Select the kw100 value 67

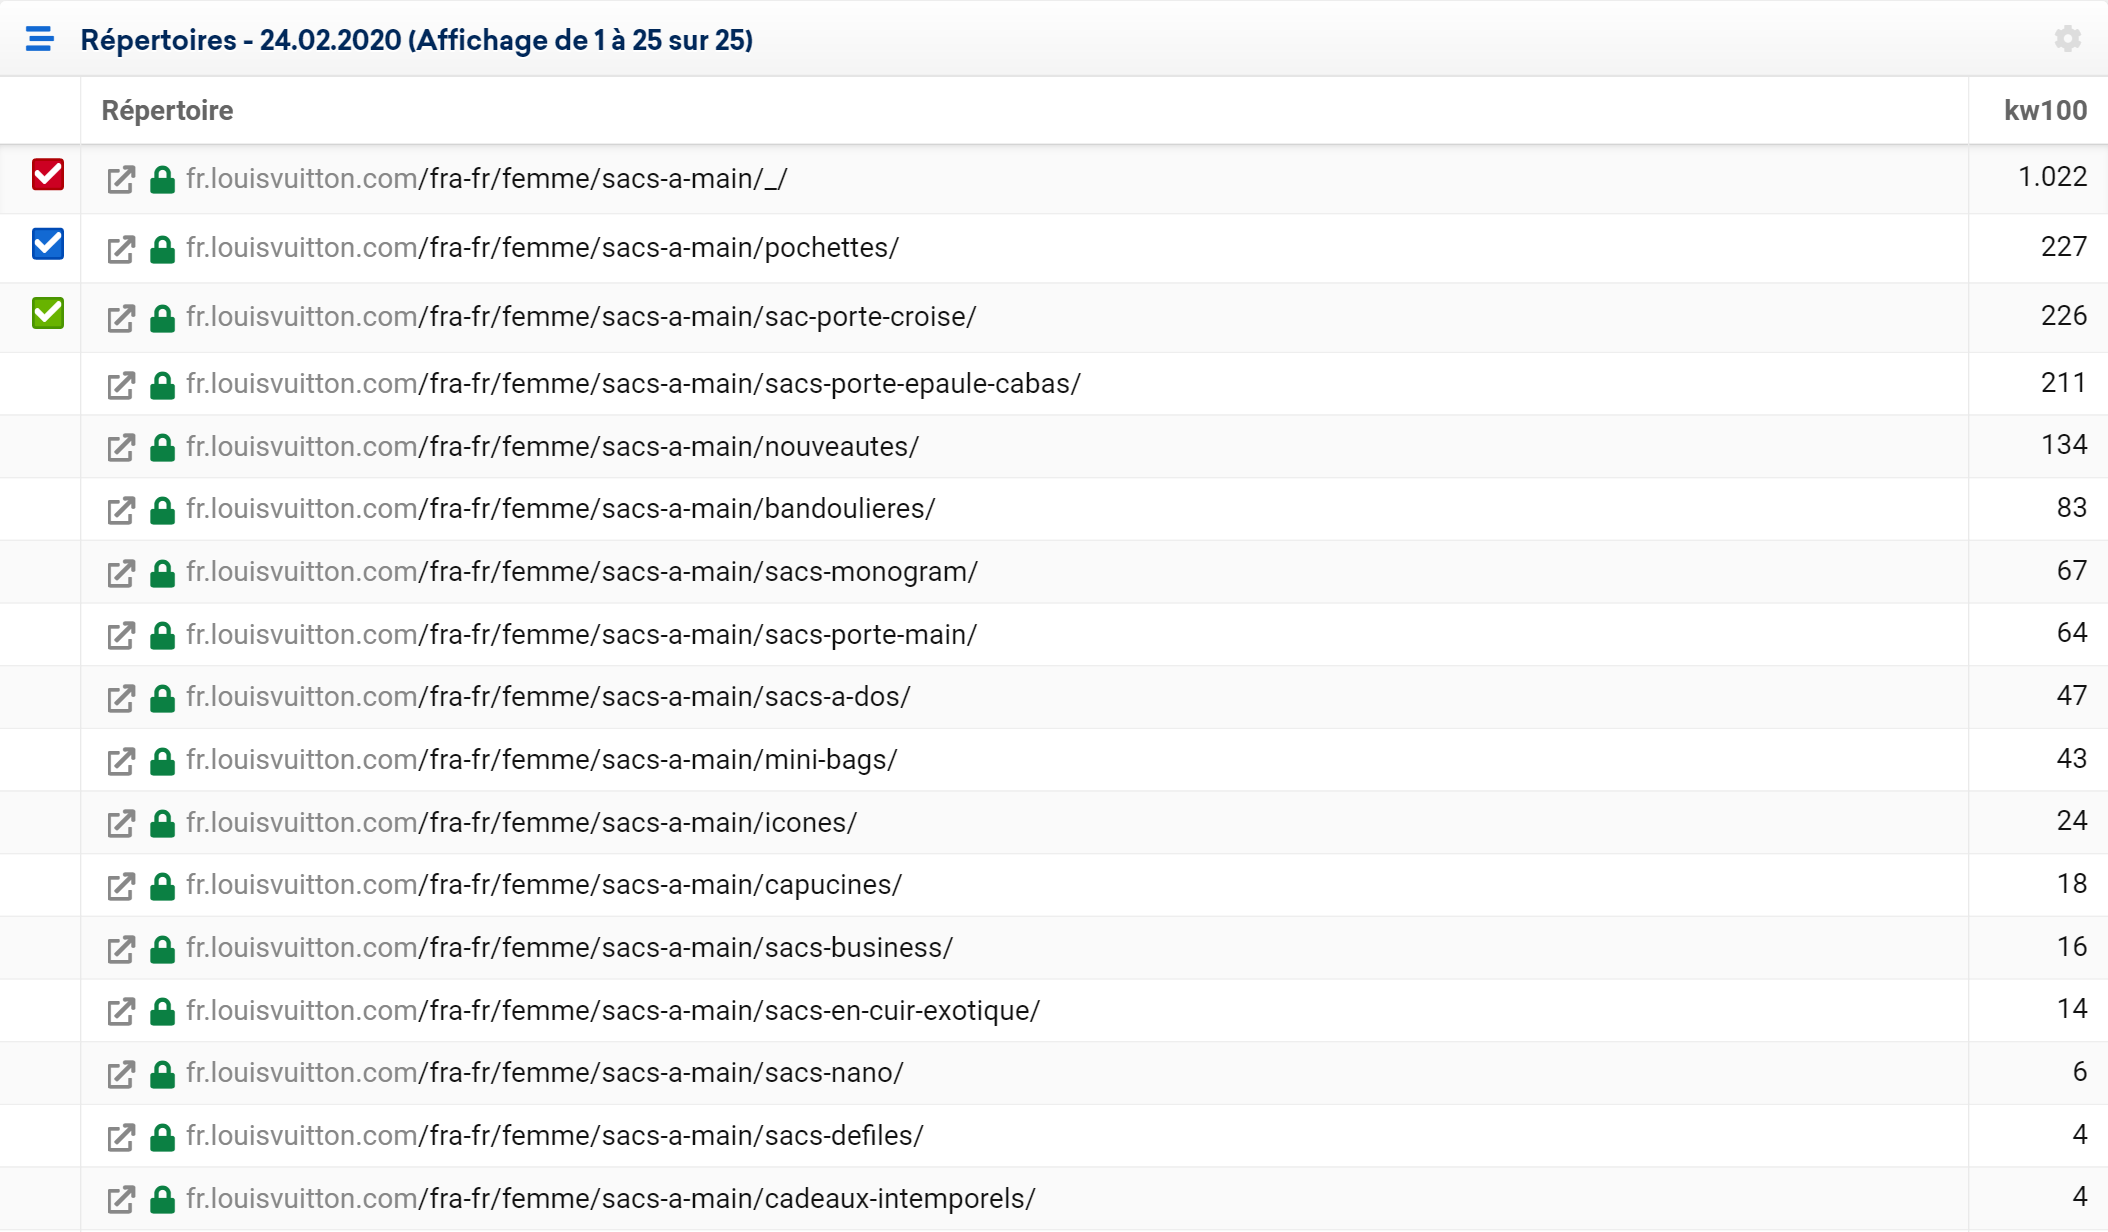click(x=2072, y=571)
